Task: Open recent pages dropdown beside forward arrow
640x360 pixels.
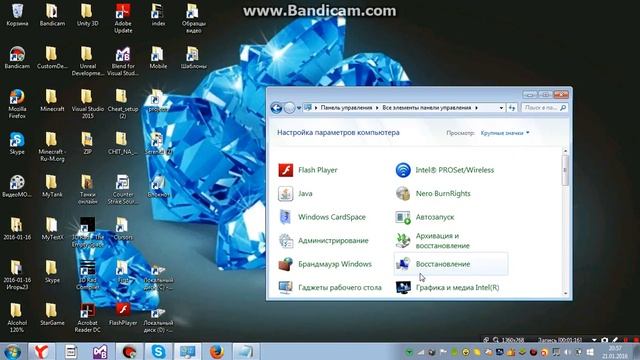Action: click(299, 108)
